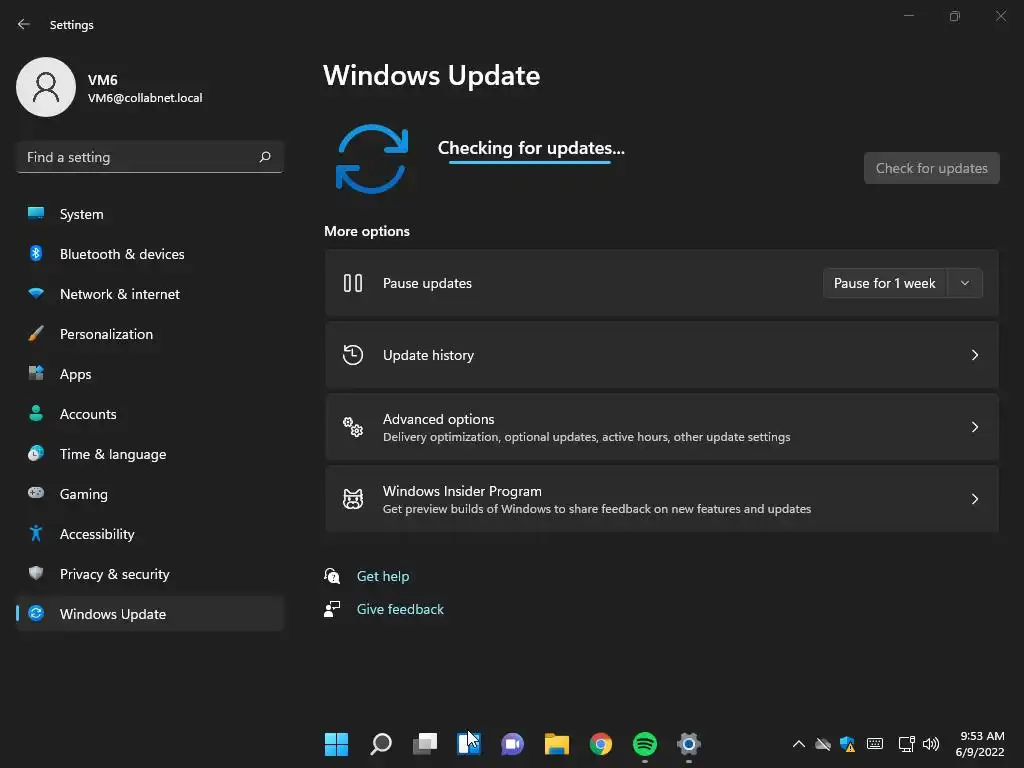Click the Checking for updates... status text
This screenshot has width=1024, height=768.
click(x=531, y=148)
